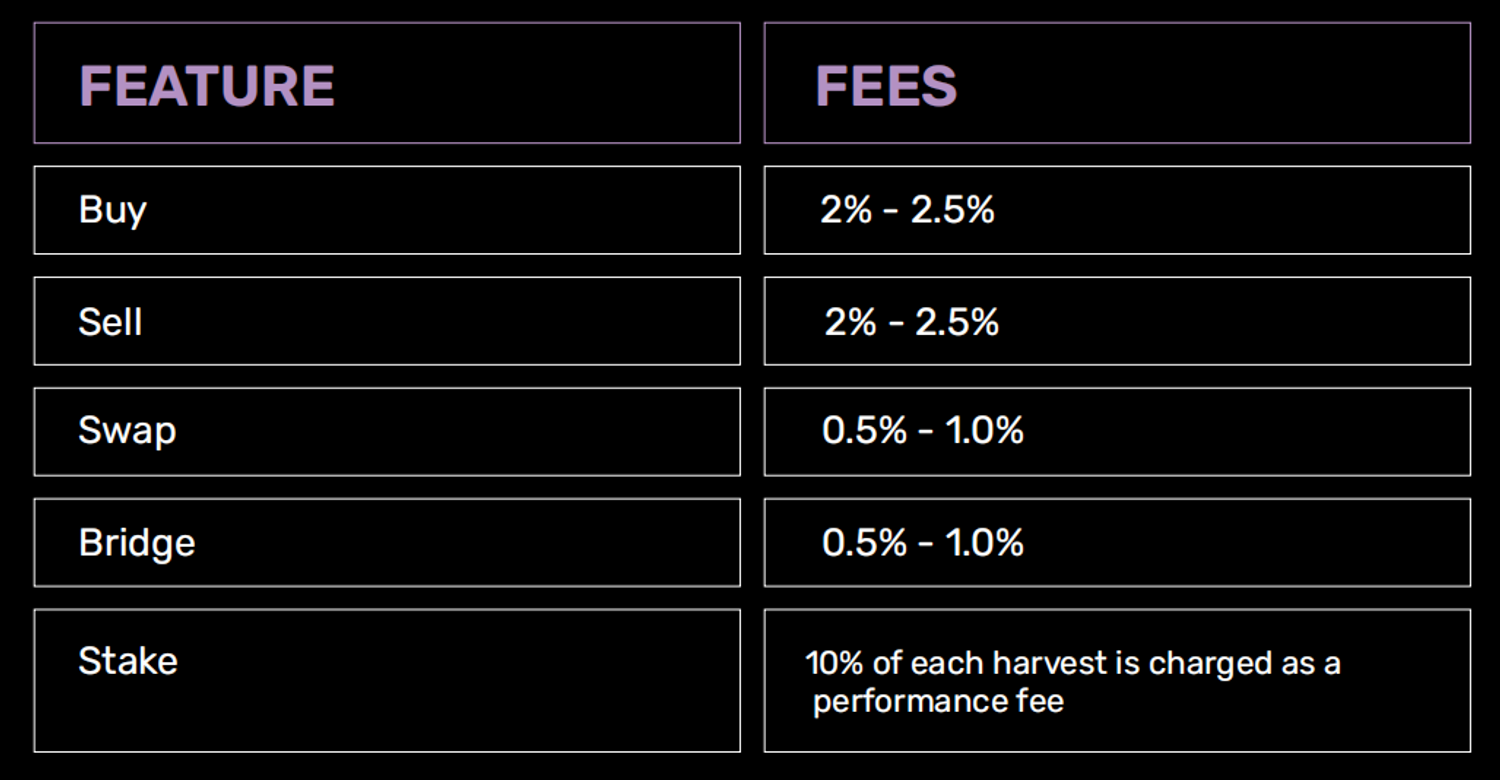Click the Swap fee cell showing 0.5% - 1.0%
Viewport: 1500px width, 780px height.
pos(1117,431)
